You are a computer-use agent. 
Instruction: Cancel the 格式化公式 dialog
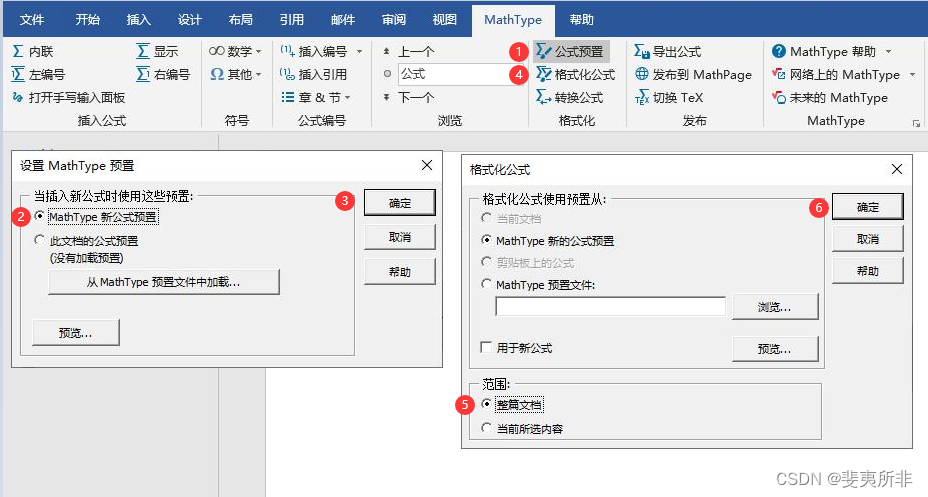pyautogui.click(x=868, y=239)
